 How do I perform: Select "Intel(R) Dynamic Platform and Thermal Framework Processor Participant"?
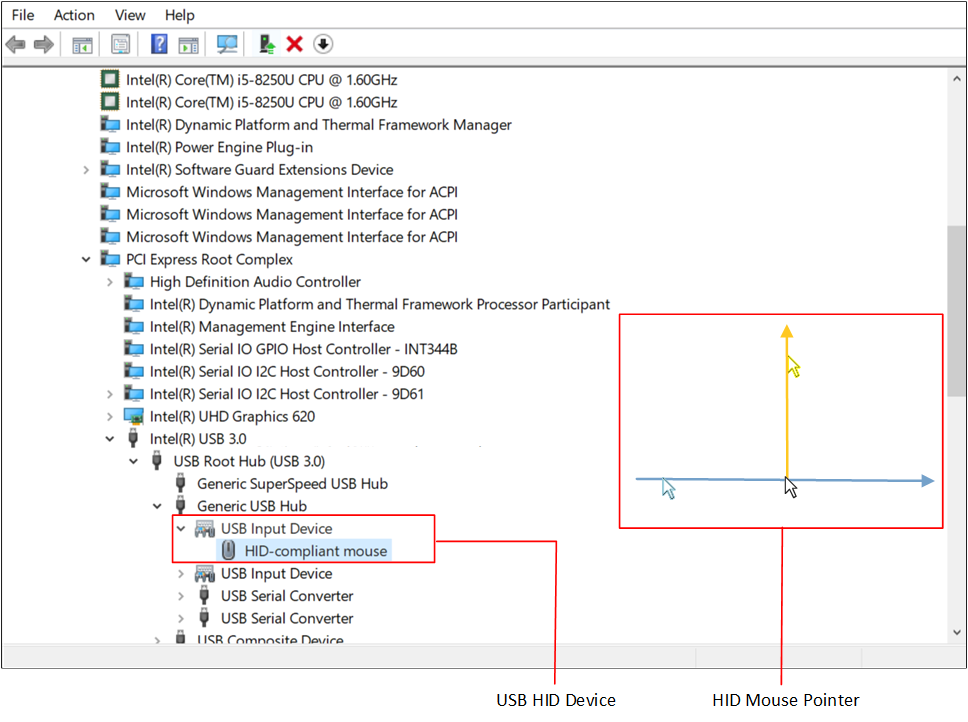(x=380, y=304)
